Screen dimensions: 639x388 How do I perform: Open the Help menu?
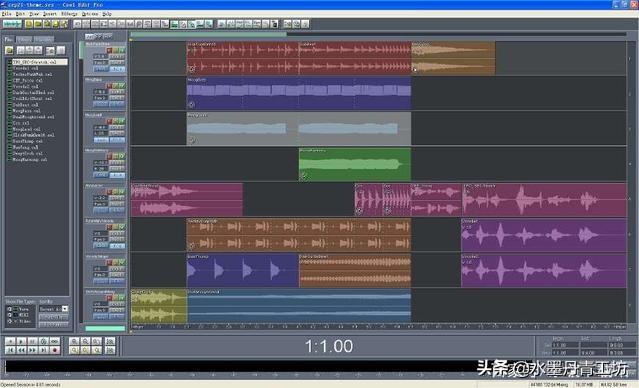pyautogui.click(x=107, y=14)
